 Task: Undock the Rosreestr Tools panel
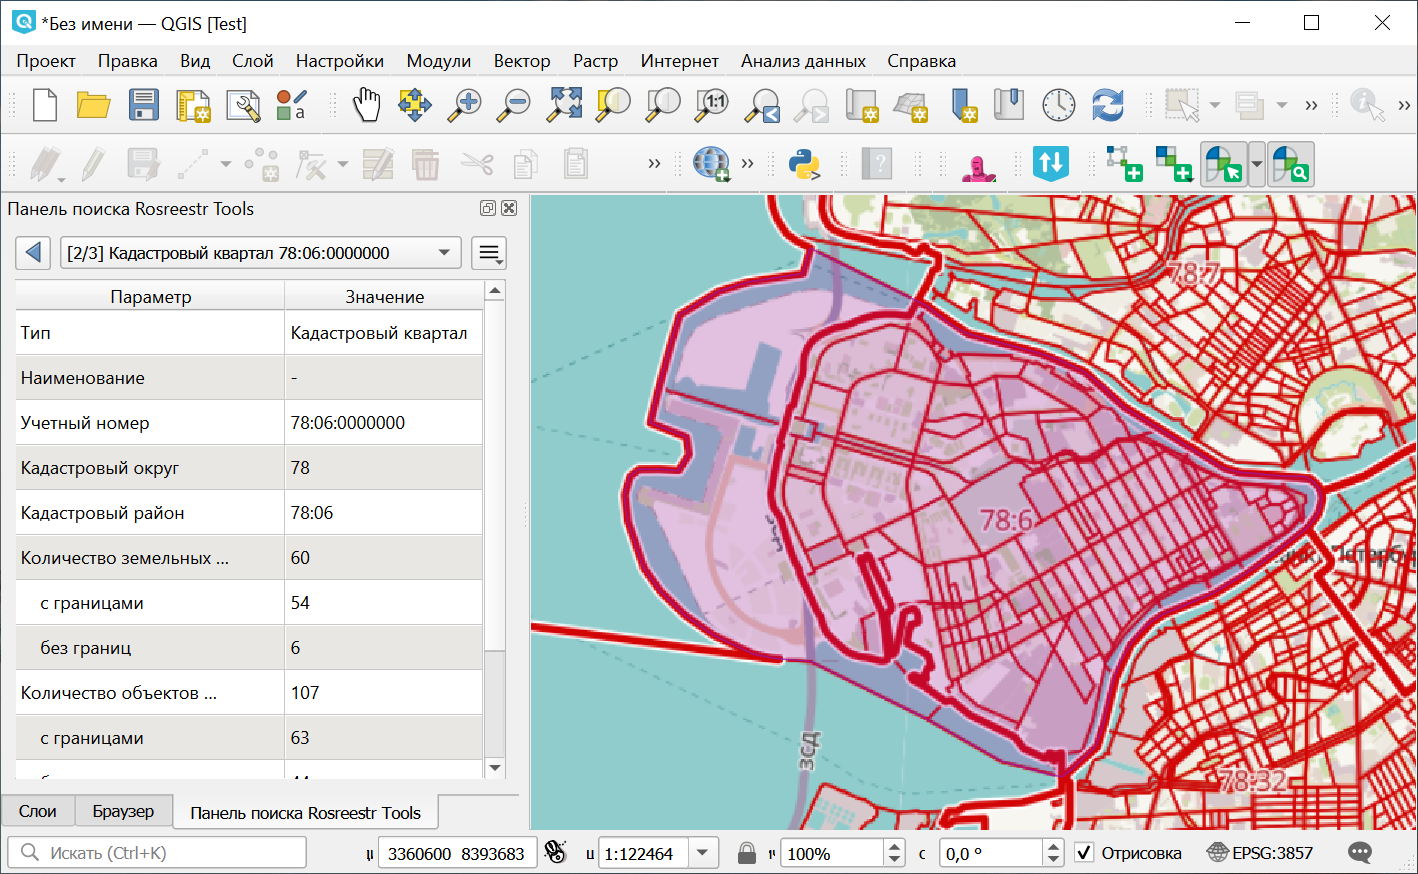(x=487, y=208)
